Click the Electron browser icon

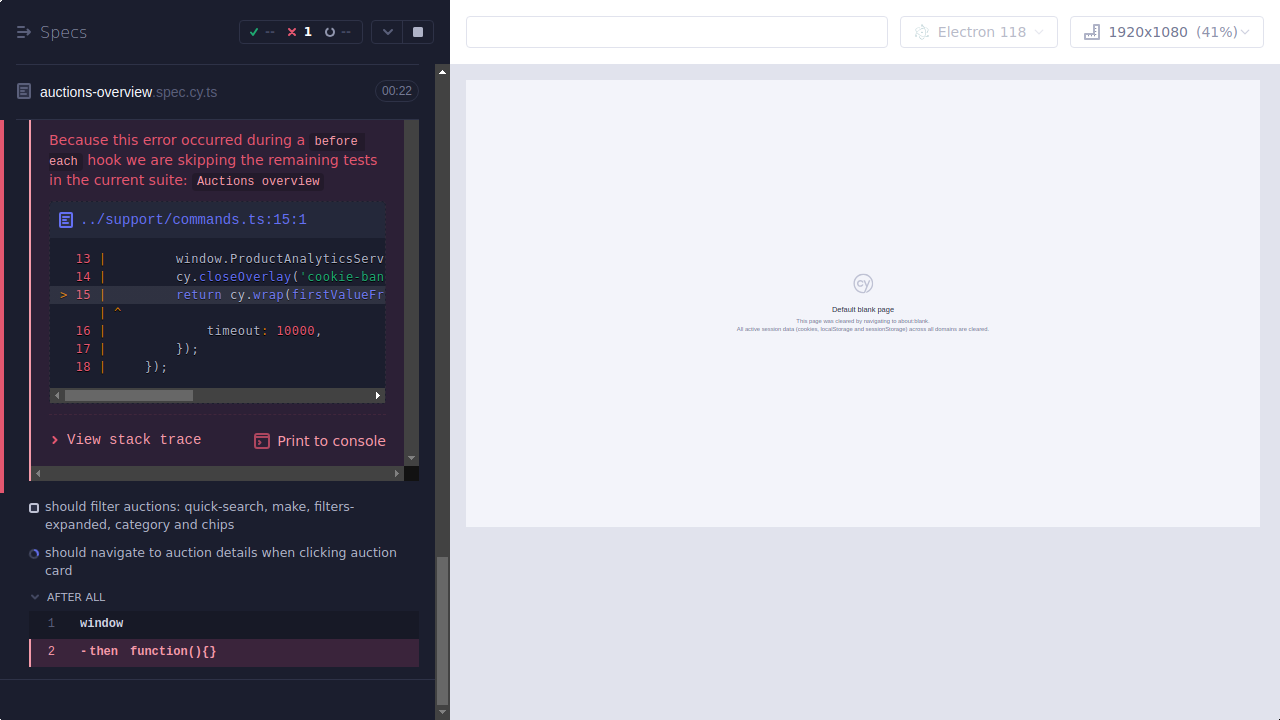pyautogui.click(x=921, y=31)
